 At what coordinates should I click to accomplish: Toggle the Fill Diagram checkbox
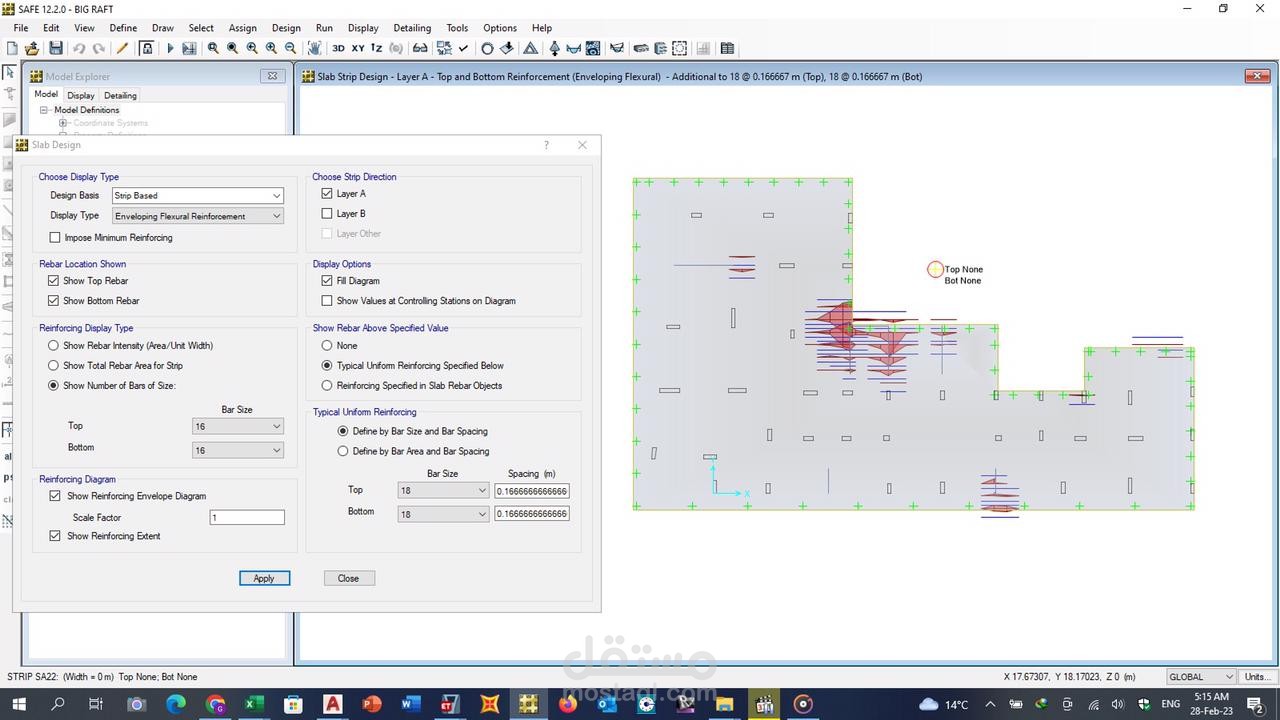click(x=327, y=281)
